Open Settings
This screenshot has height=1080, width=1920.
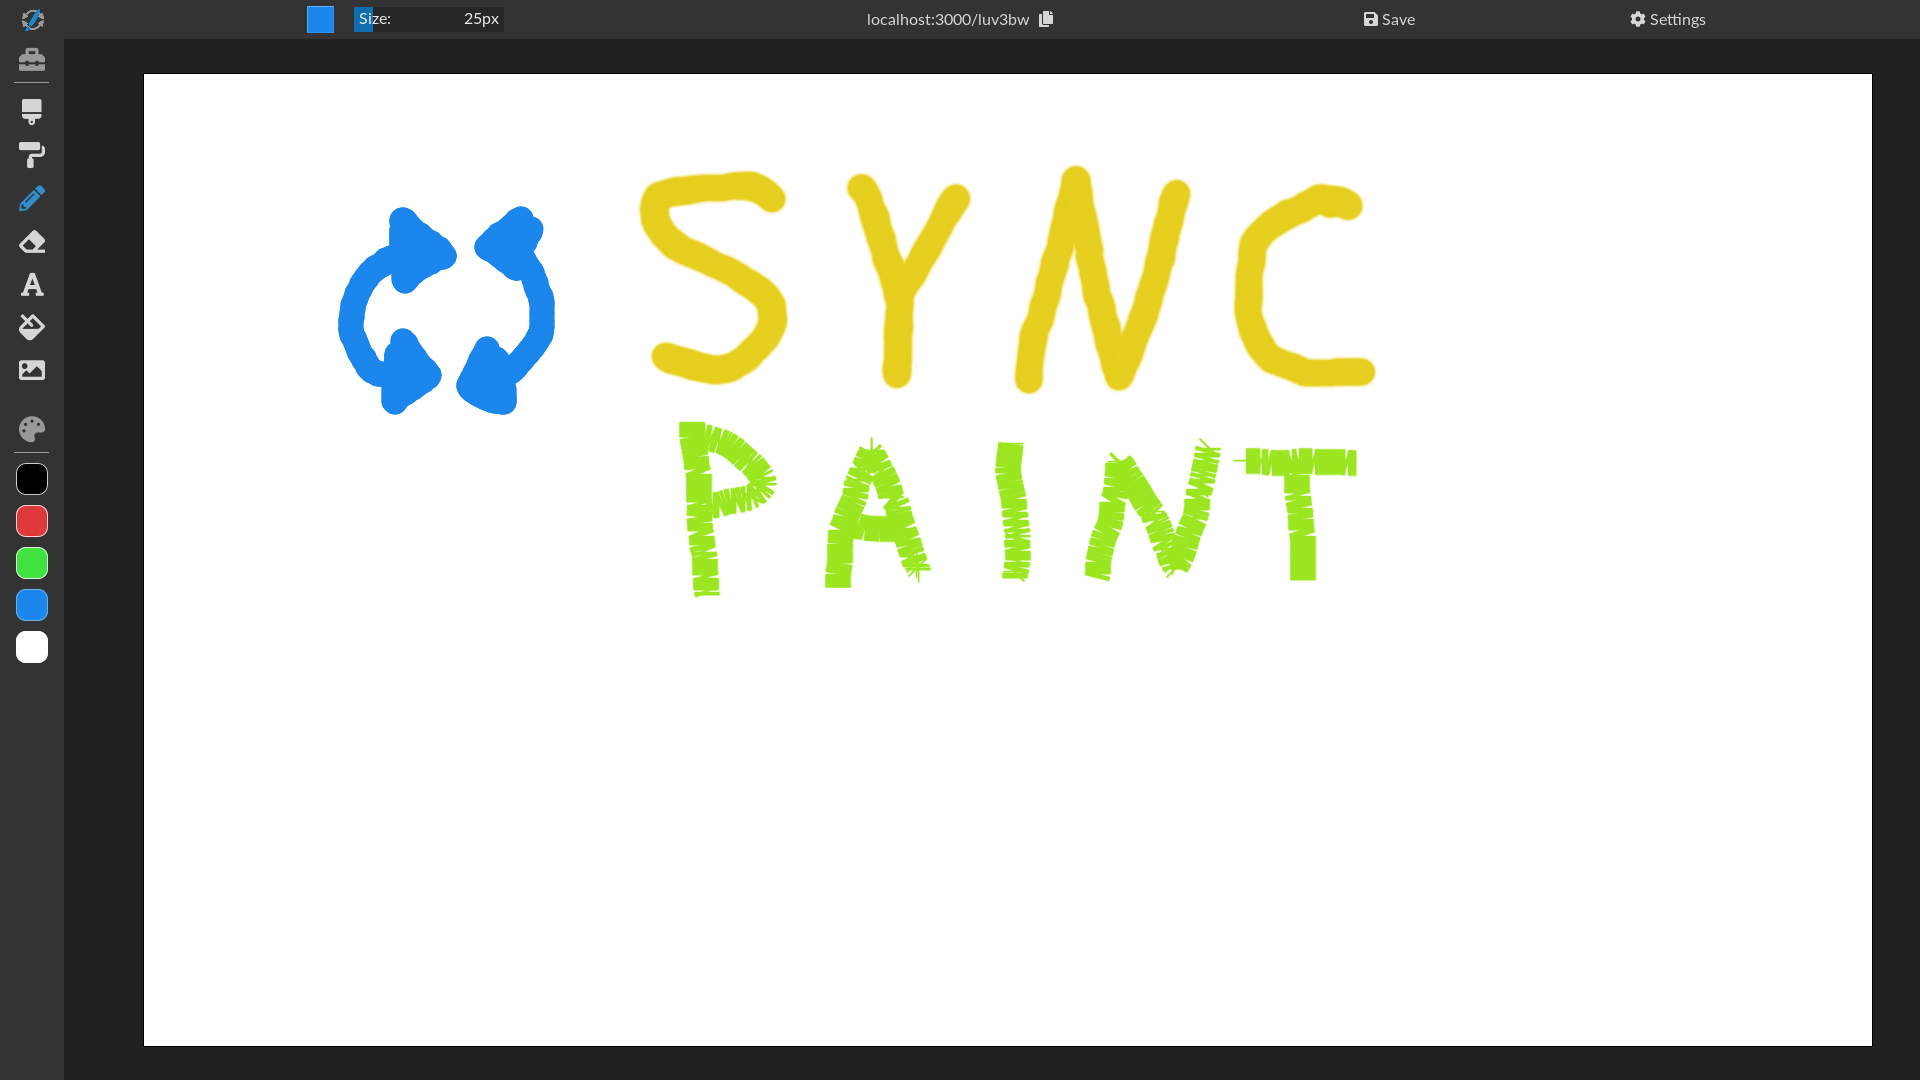[x=1667, y=19]
